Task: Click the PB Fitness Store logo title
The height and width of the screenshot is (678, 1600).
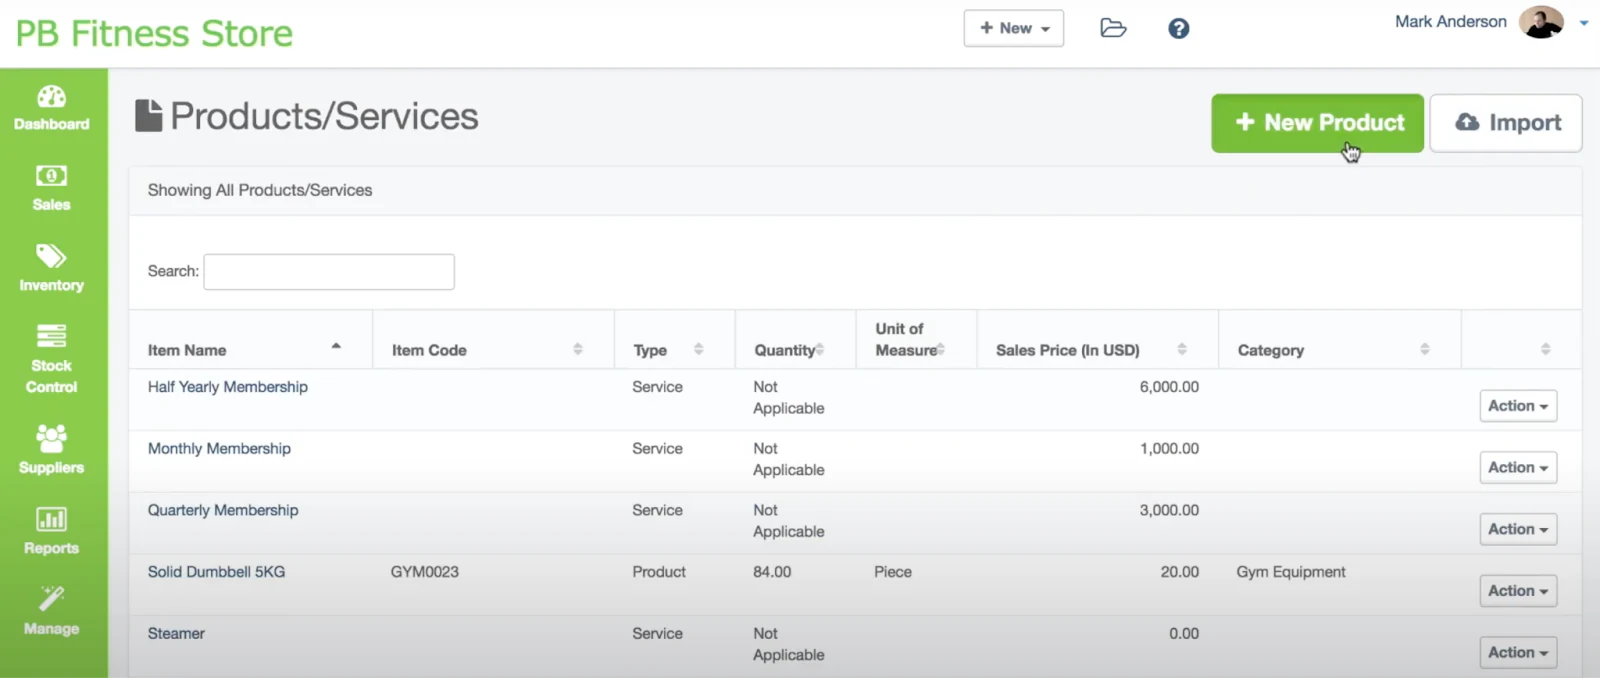Action: (x=154, y=34)
